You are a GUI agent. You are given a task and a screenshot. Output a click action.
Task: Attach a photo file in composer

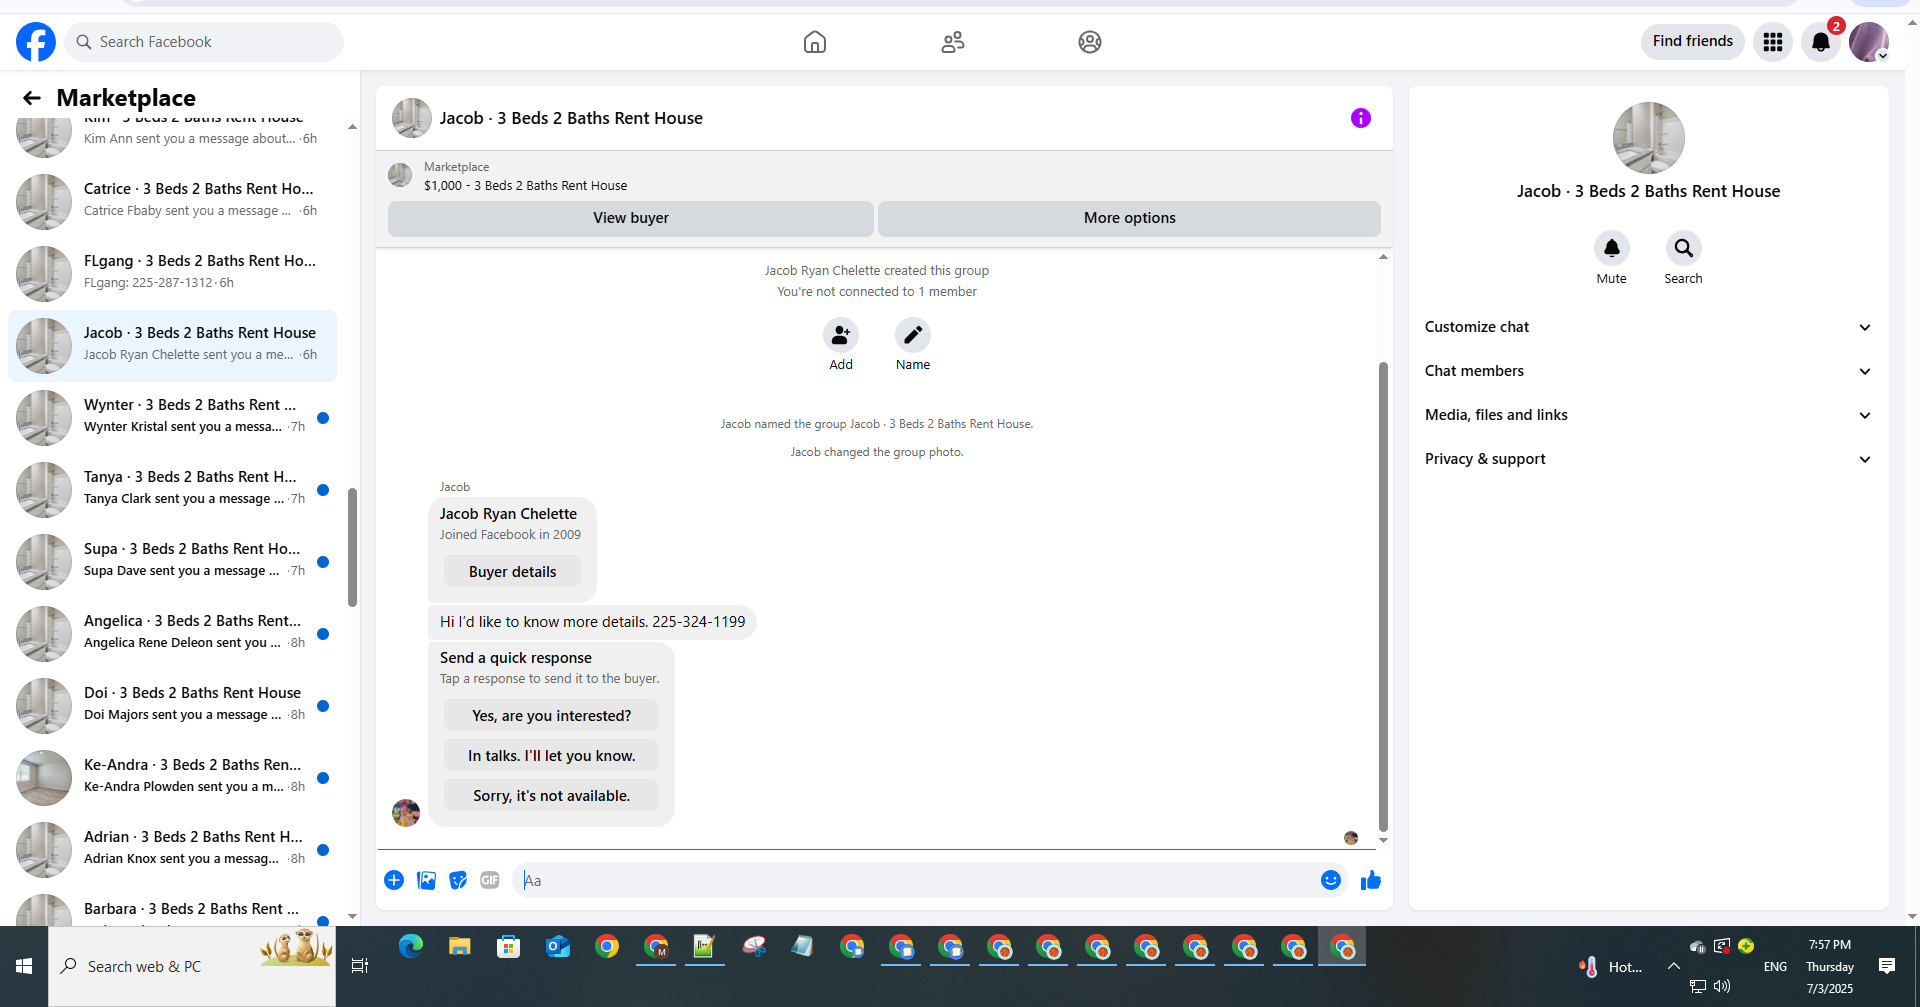pyautogui.click(x=426, y=880)
